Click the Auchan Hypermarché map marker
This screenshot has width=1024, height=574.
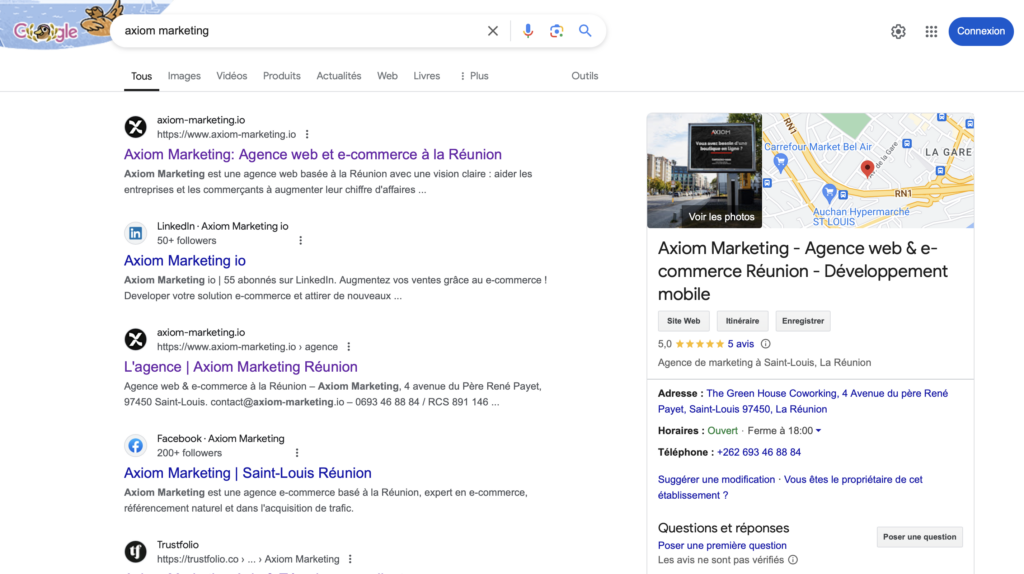tap(829, 193)
